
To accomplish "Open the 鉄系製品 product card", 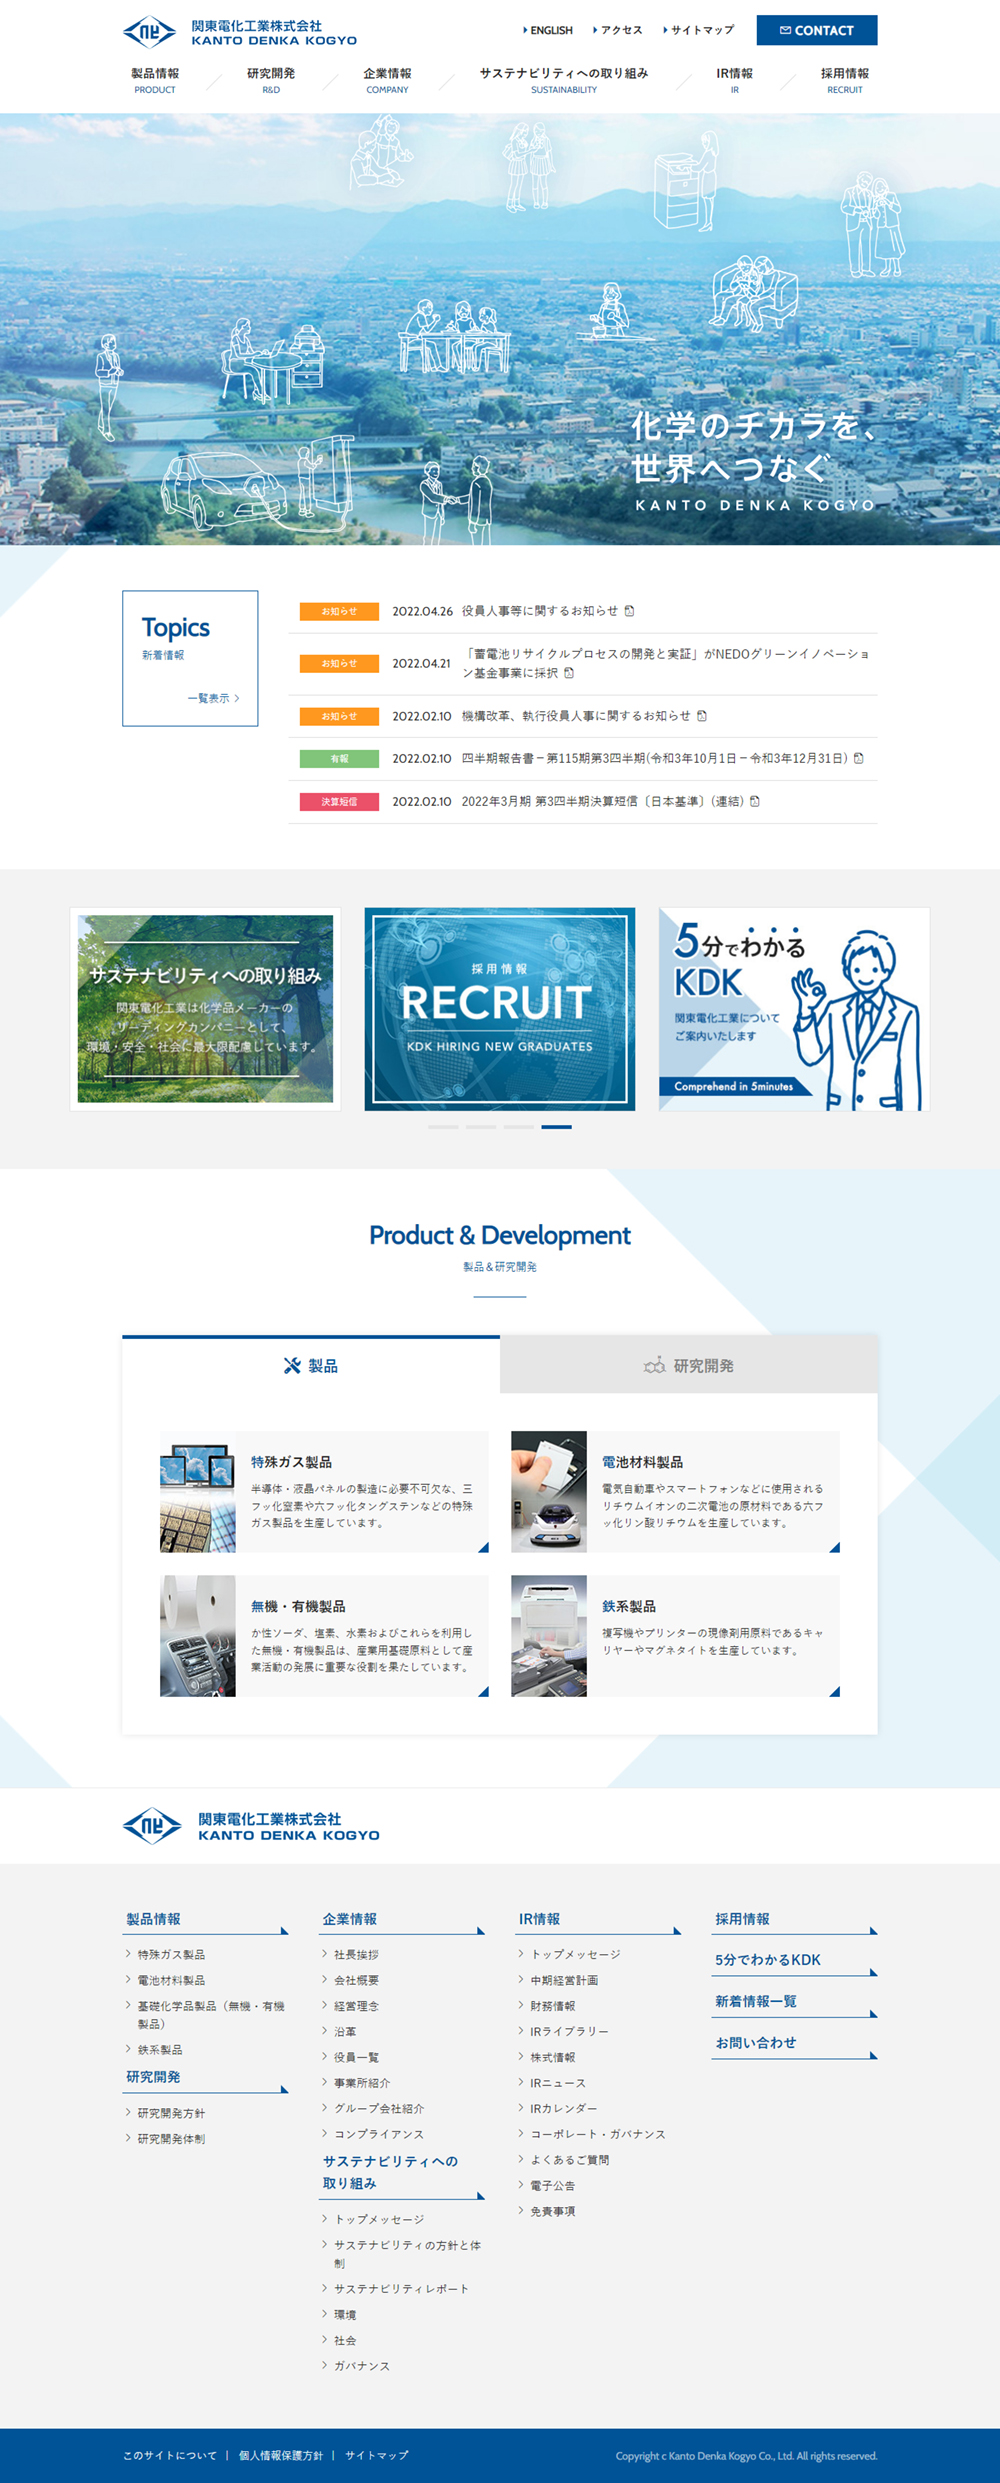I will (675, 1636).
